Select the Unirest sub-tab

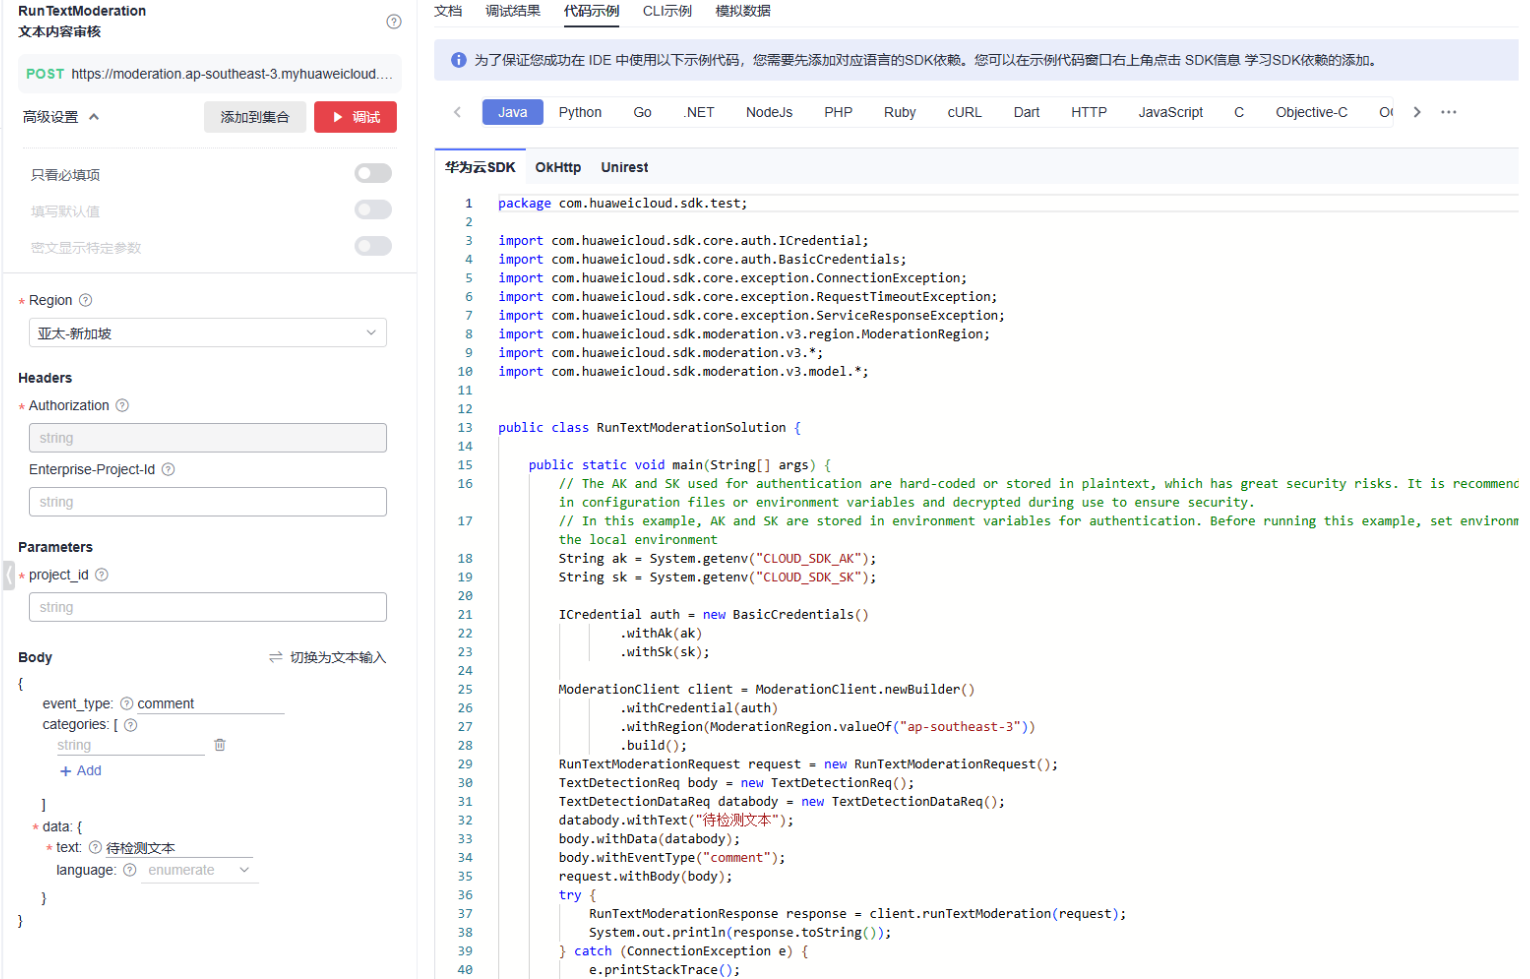[x=625, y=167]
